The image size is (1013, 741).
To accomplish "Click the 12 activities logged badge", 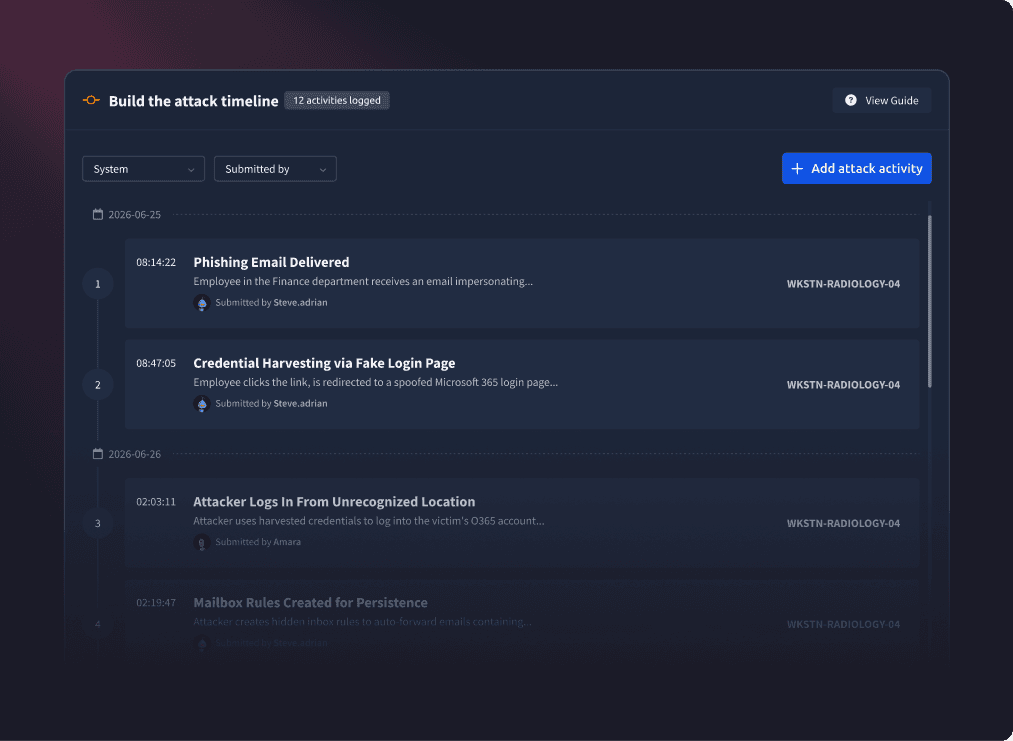I will [x=337, y=100].
